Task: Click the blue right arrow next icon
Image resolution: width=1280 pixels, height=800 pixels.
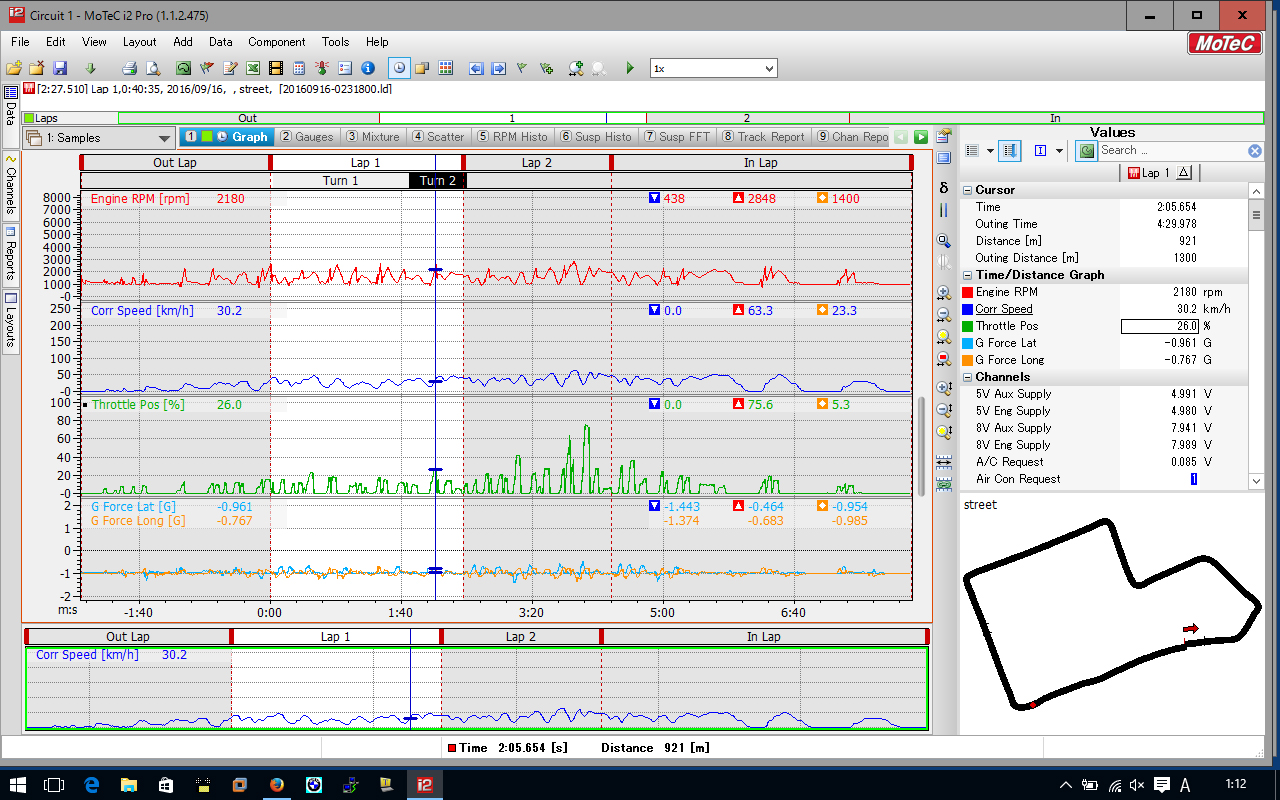Action: [x=498, y=68]
